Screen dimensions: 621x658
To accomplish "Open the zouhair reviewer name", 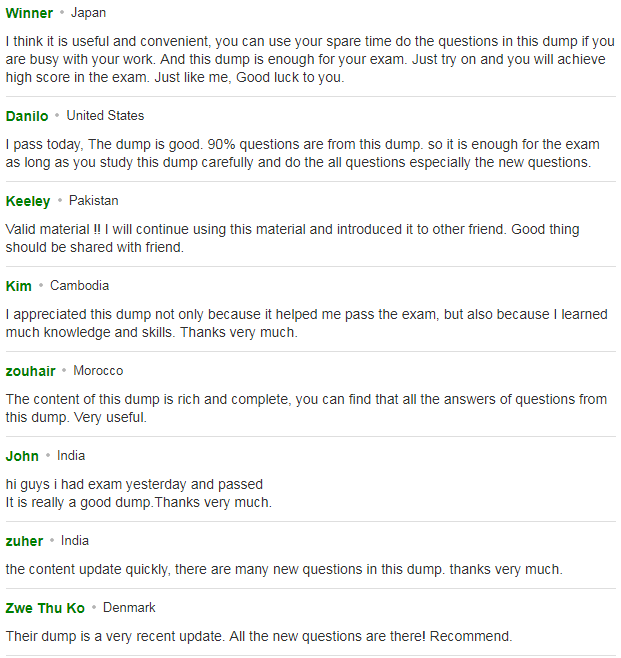I will [x=30, y=371].
